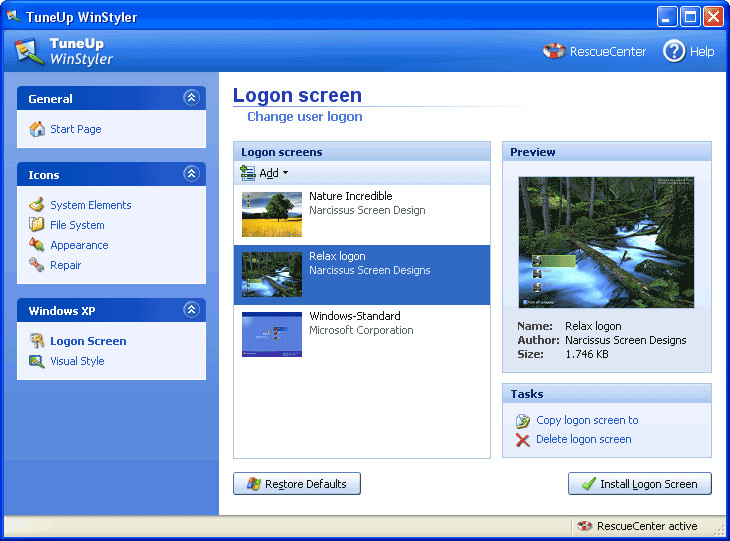Click Install Logon Screen button
Viewport: 730px width, 541px height.
click(x=640, y=484)
